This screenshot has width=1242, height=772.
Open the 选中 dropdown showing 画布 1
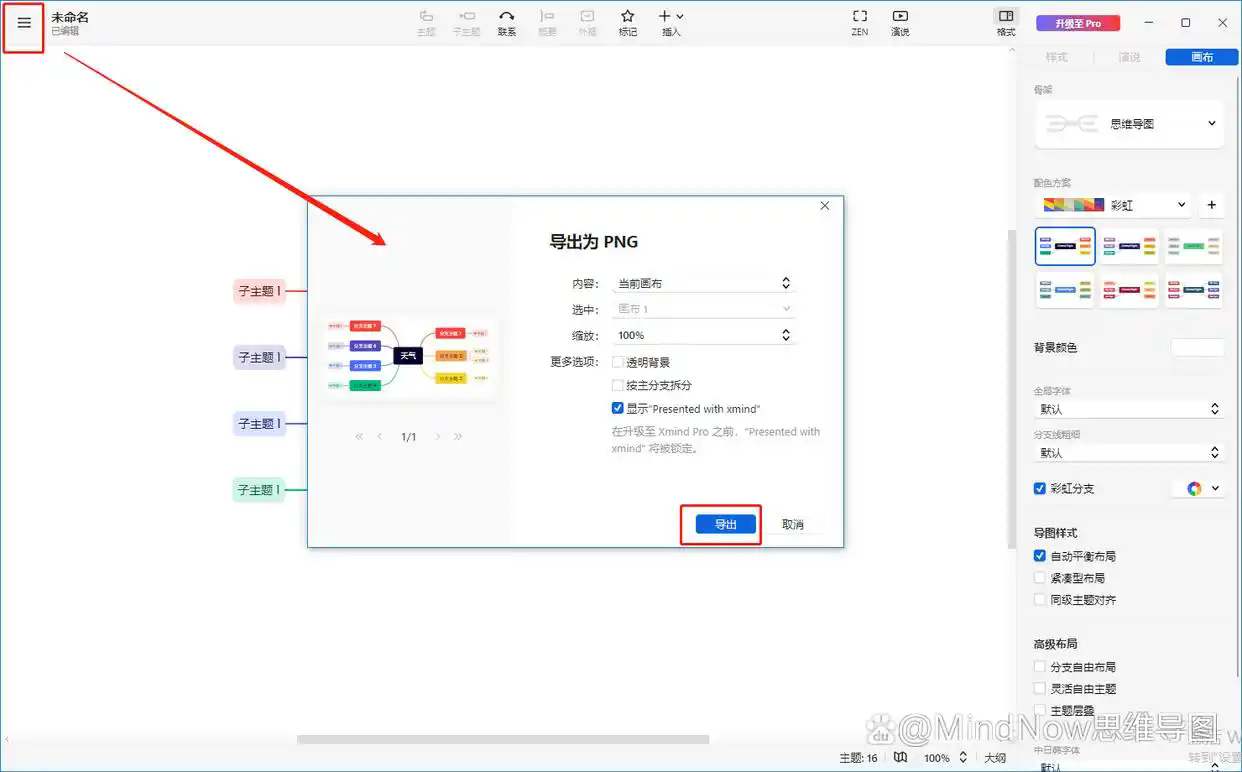704,309
